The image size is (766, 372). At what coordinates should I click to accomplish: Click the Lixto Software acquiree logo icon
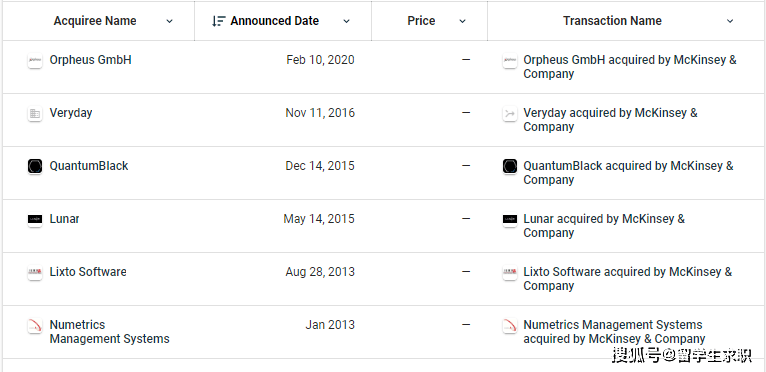pyautogui.click(x=35, y=272)
